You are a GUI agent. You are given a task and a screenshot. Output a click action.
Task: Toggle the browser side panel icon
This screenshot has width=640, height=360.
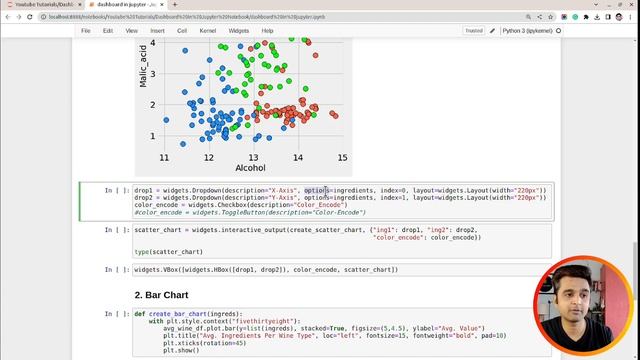click(x=608, y=17)
